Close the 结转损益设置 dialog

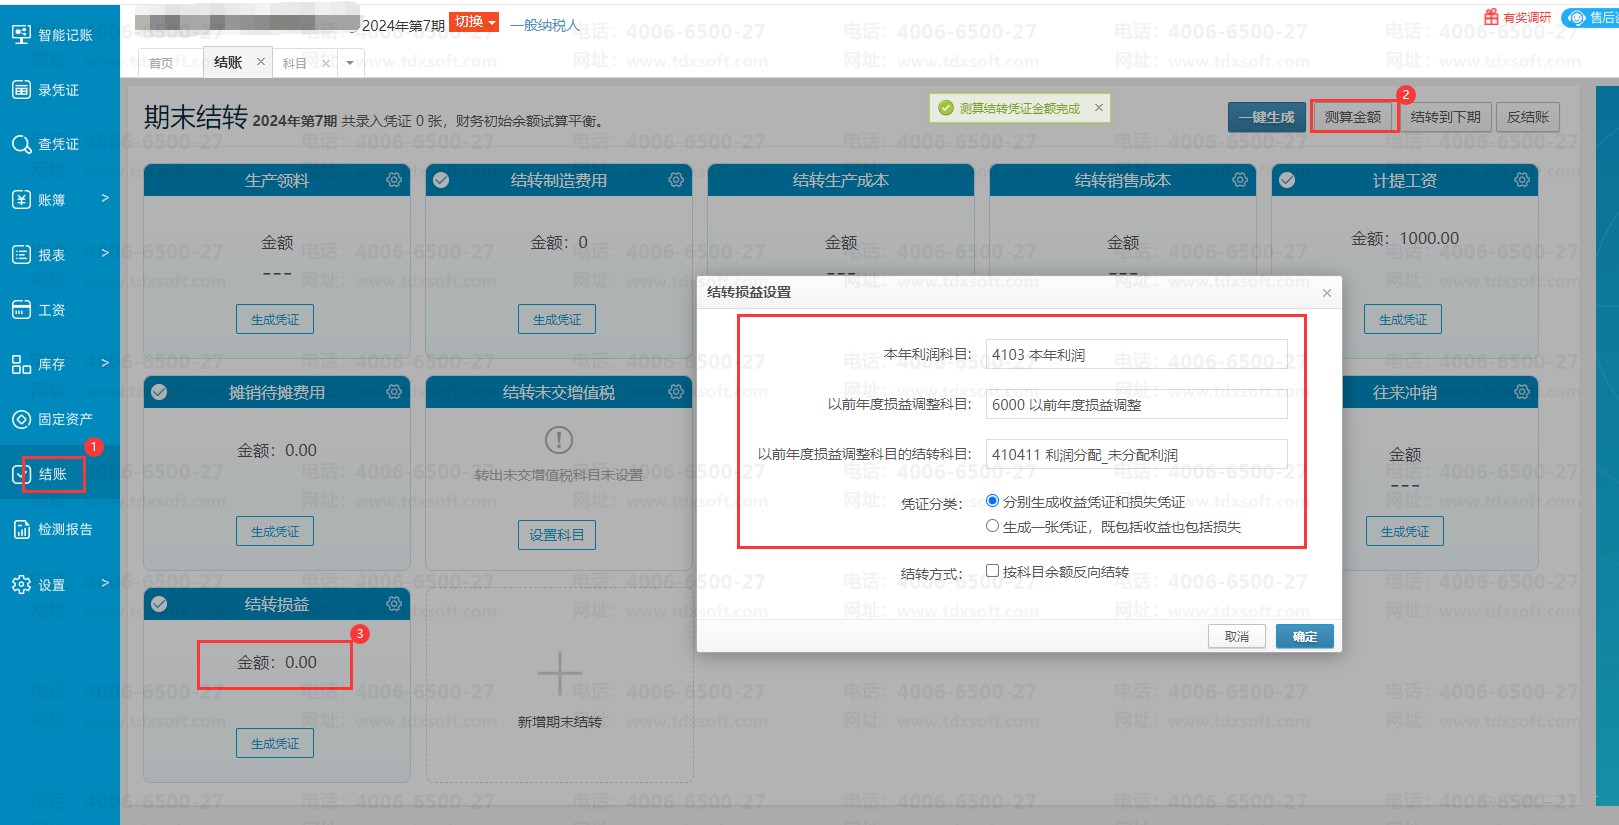click(x=1326, y=293)
